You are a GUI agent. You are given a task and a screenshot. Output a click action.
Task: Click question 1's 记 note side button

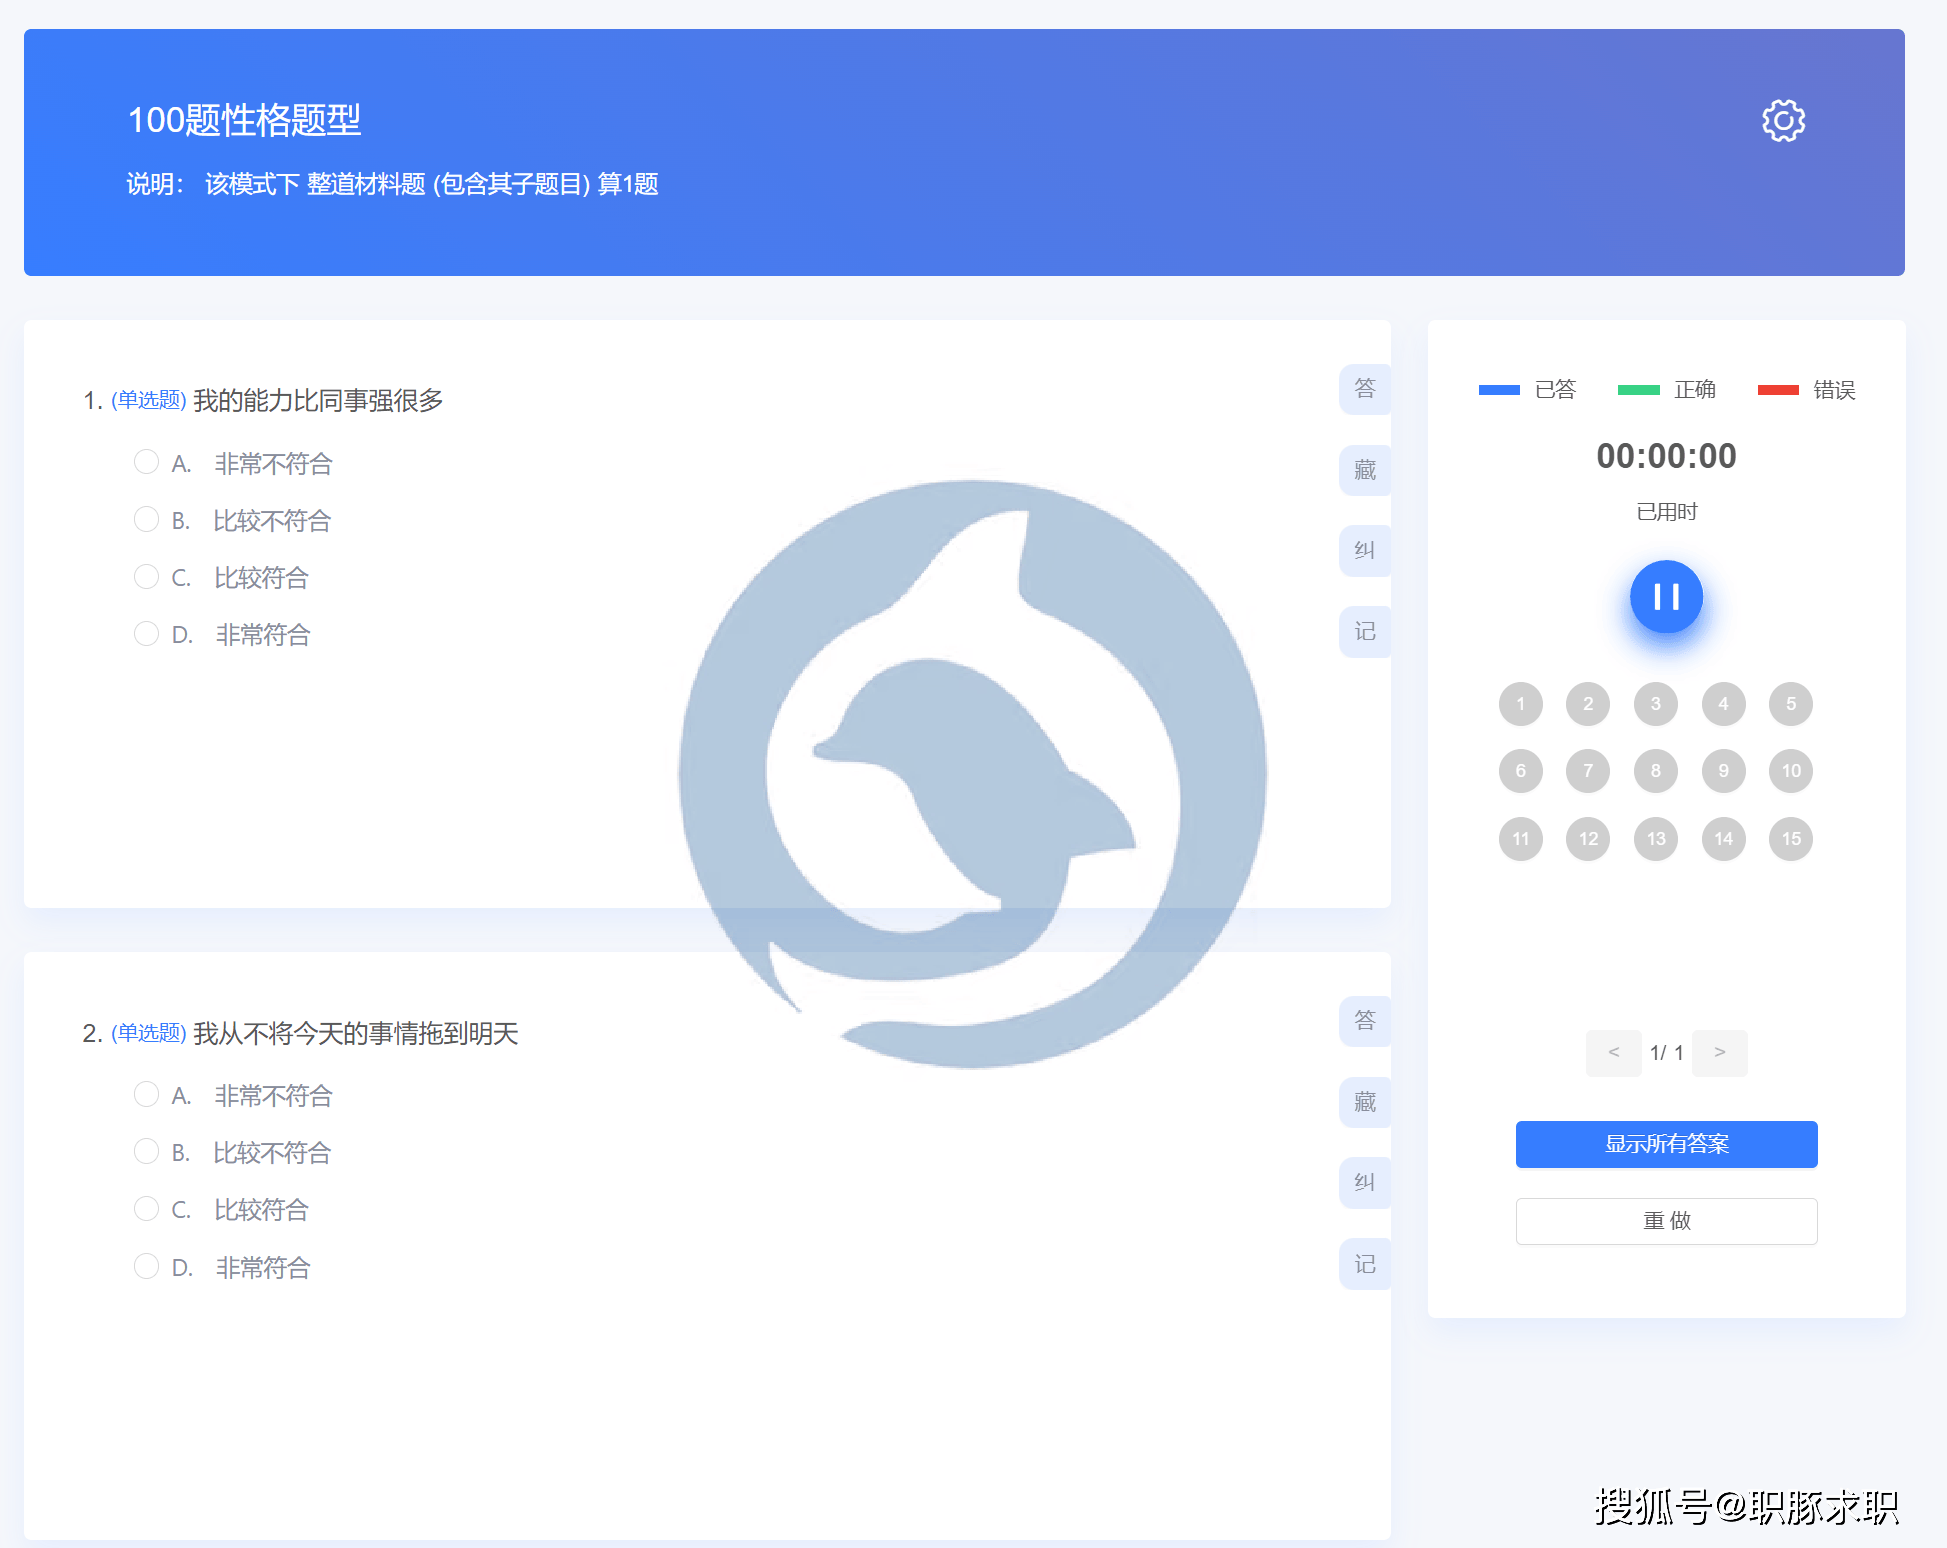[1364, 632]
